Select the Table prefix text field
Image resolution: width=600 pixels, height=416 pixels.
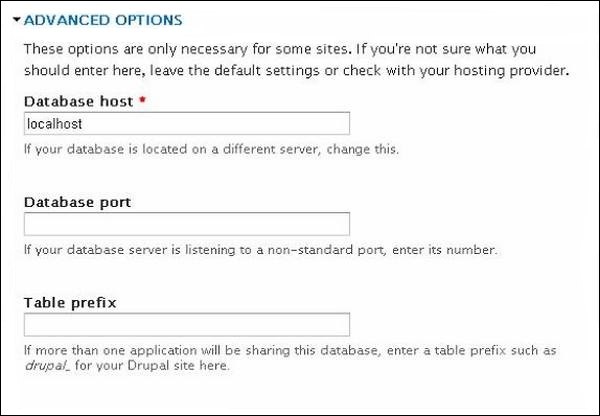click(186, 325)
